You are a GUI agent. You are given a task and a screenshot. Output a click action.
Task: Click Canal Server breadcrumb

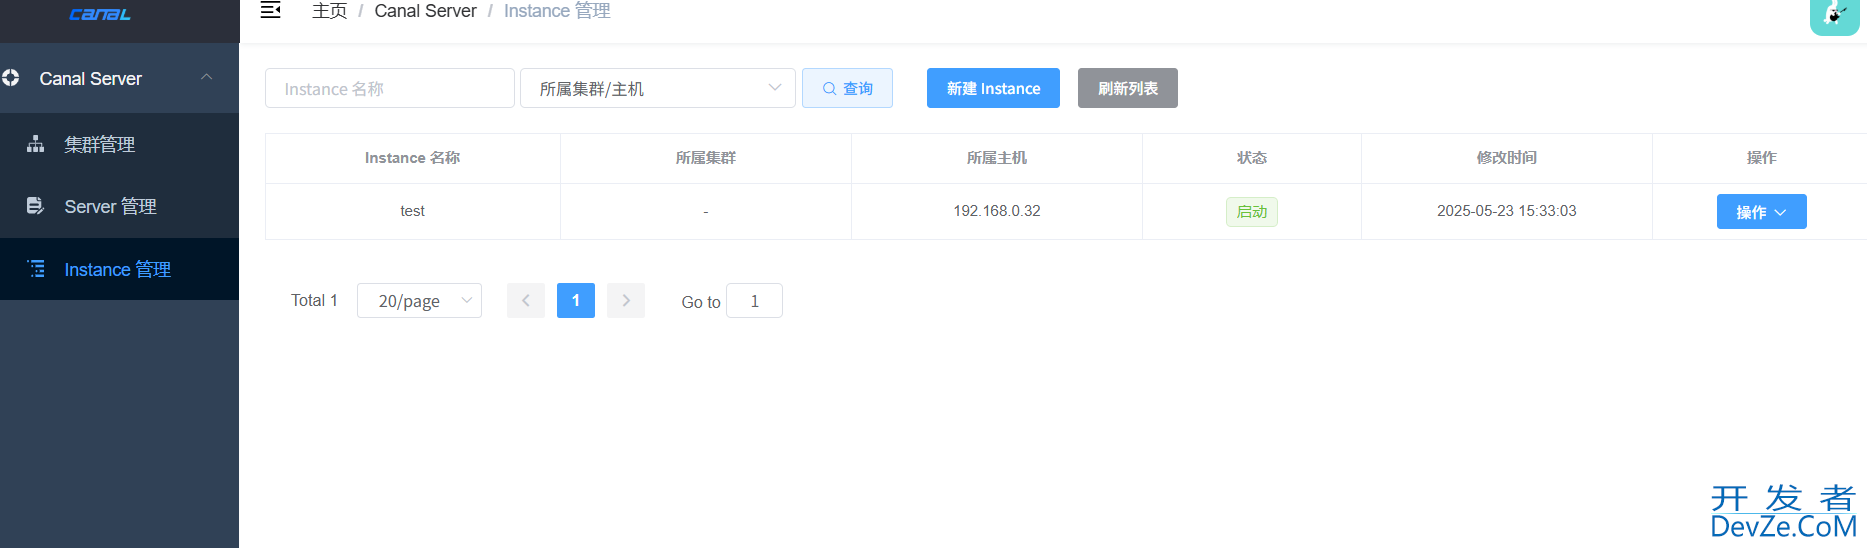click(425, 11)
